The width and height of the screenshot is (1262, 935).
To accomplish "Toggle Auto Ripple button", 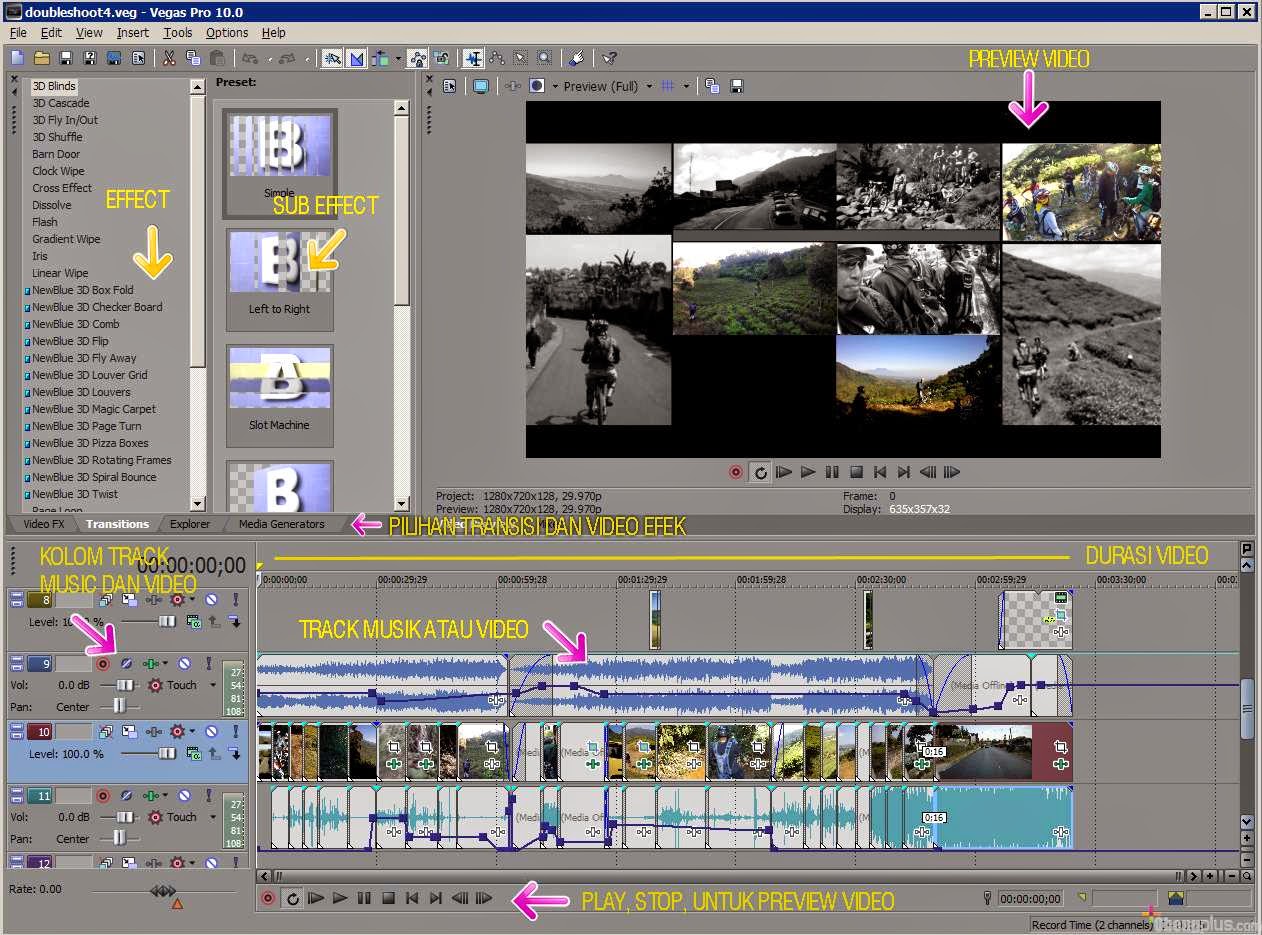I will point(381,58).
